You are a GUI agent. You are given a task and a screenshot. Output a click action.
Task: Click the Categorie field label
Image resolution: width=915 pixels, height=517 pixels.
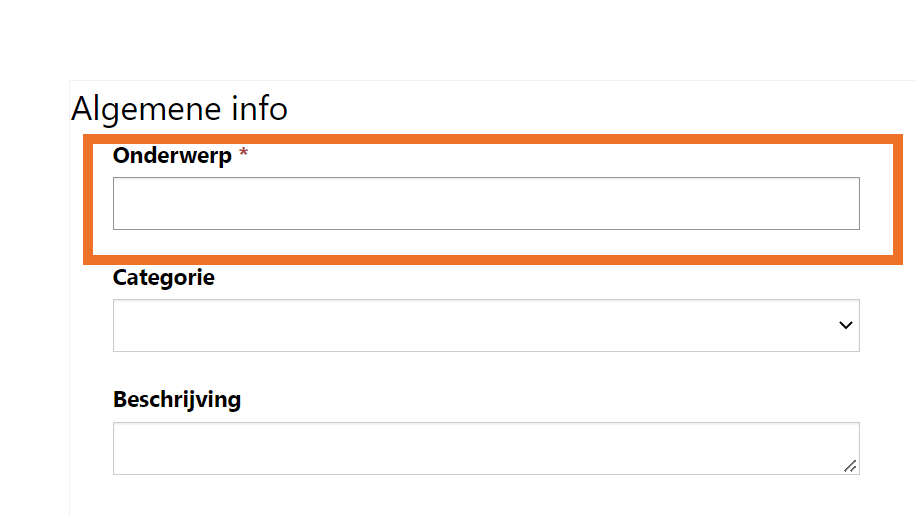(164, 278)
